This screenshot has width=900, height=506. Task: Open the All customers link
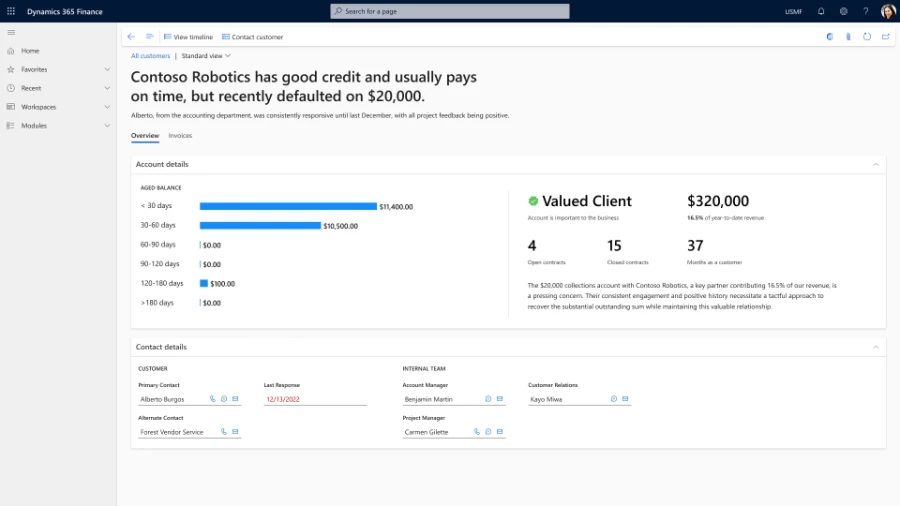tap(150, 56)
